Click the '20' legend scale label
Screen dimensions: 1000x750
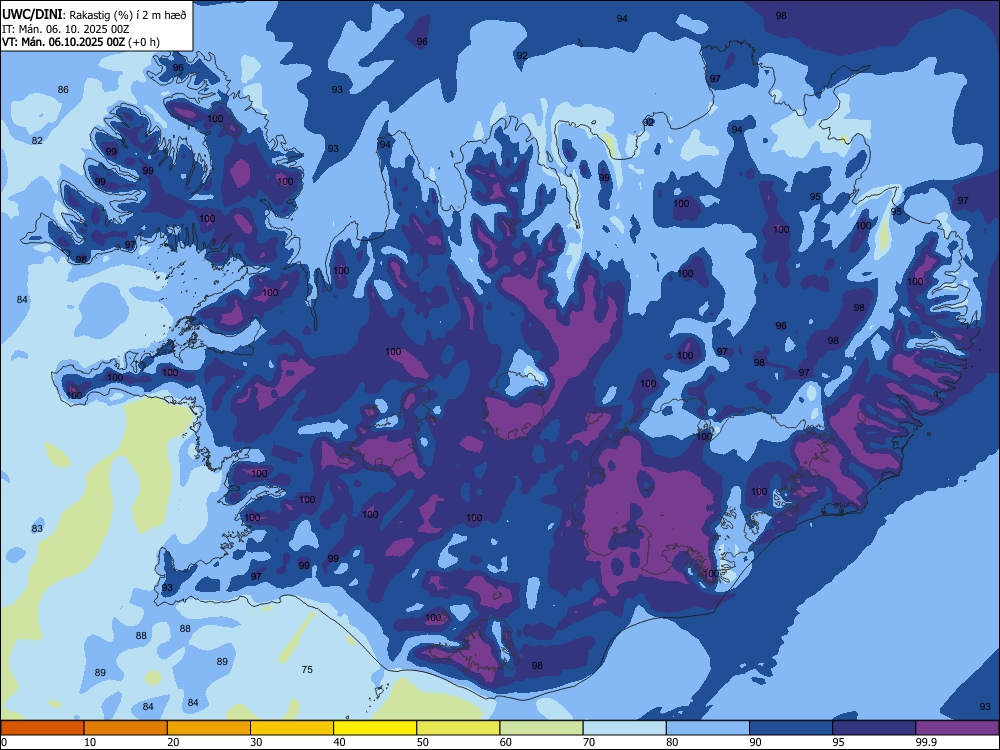click(173, 742)
